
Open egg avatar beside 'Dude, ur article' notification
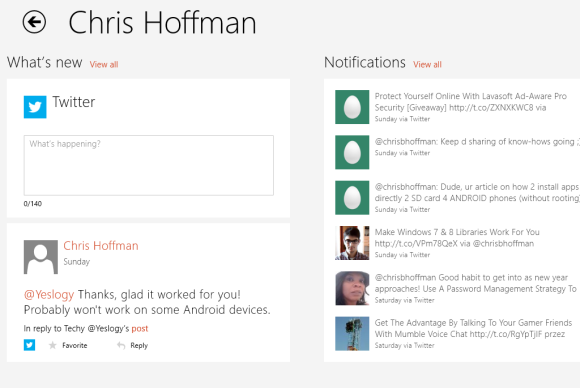coord(352,198)
